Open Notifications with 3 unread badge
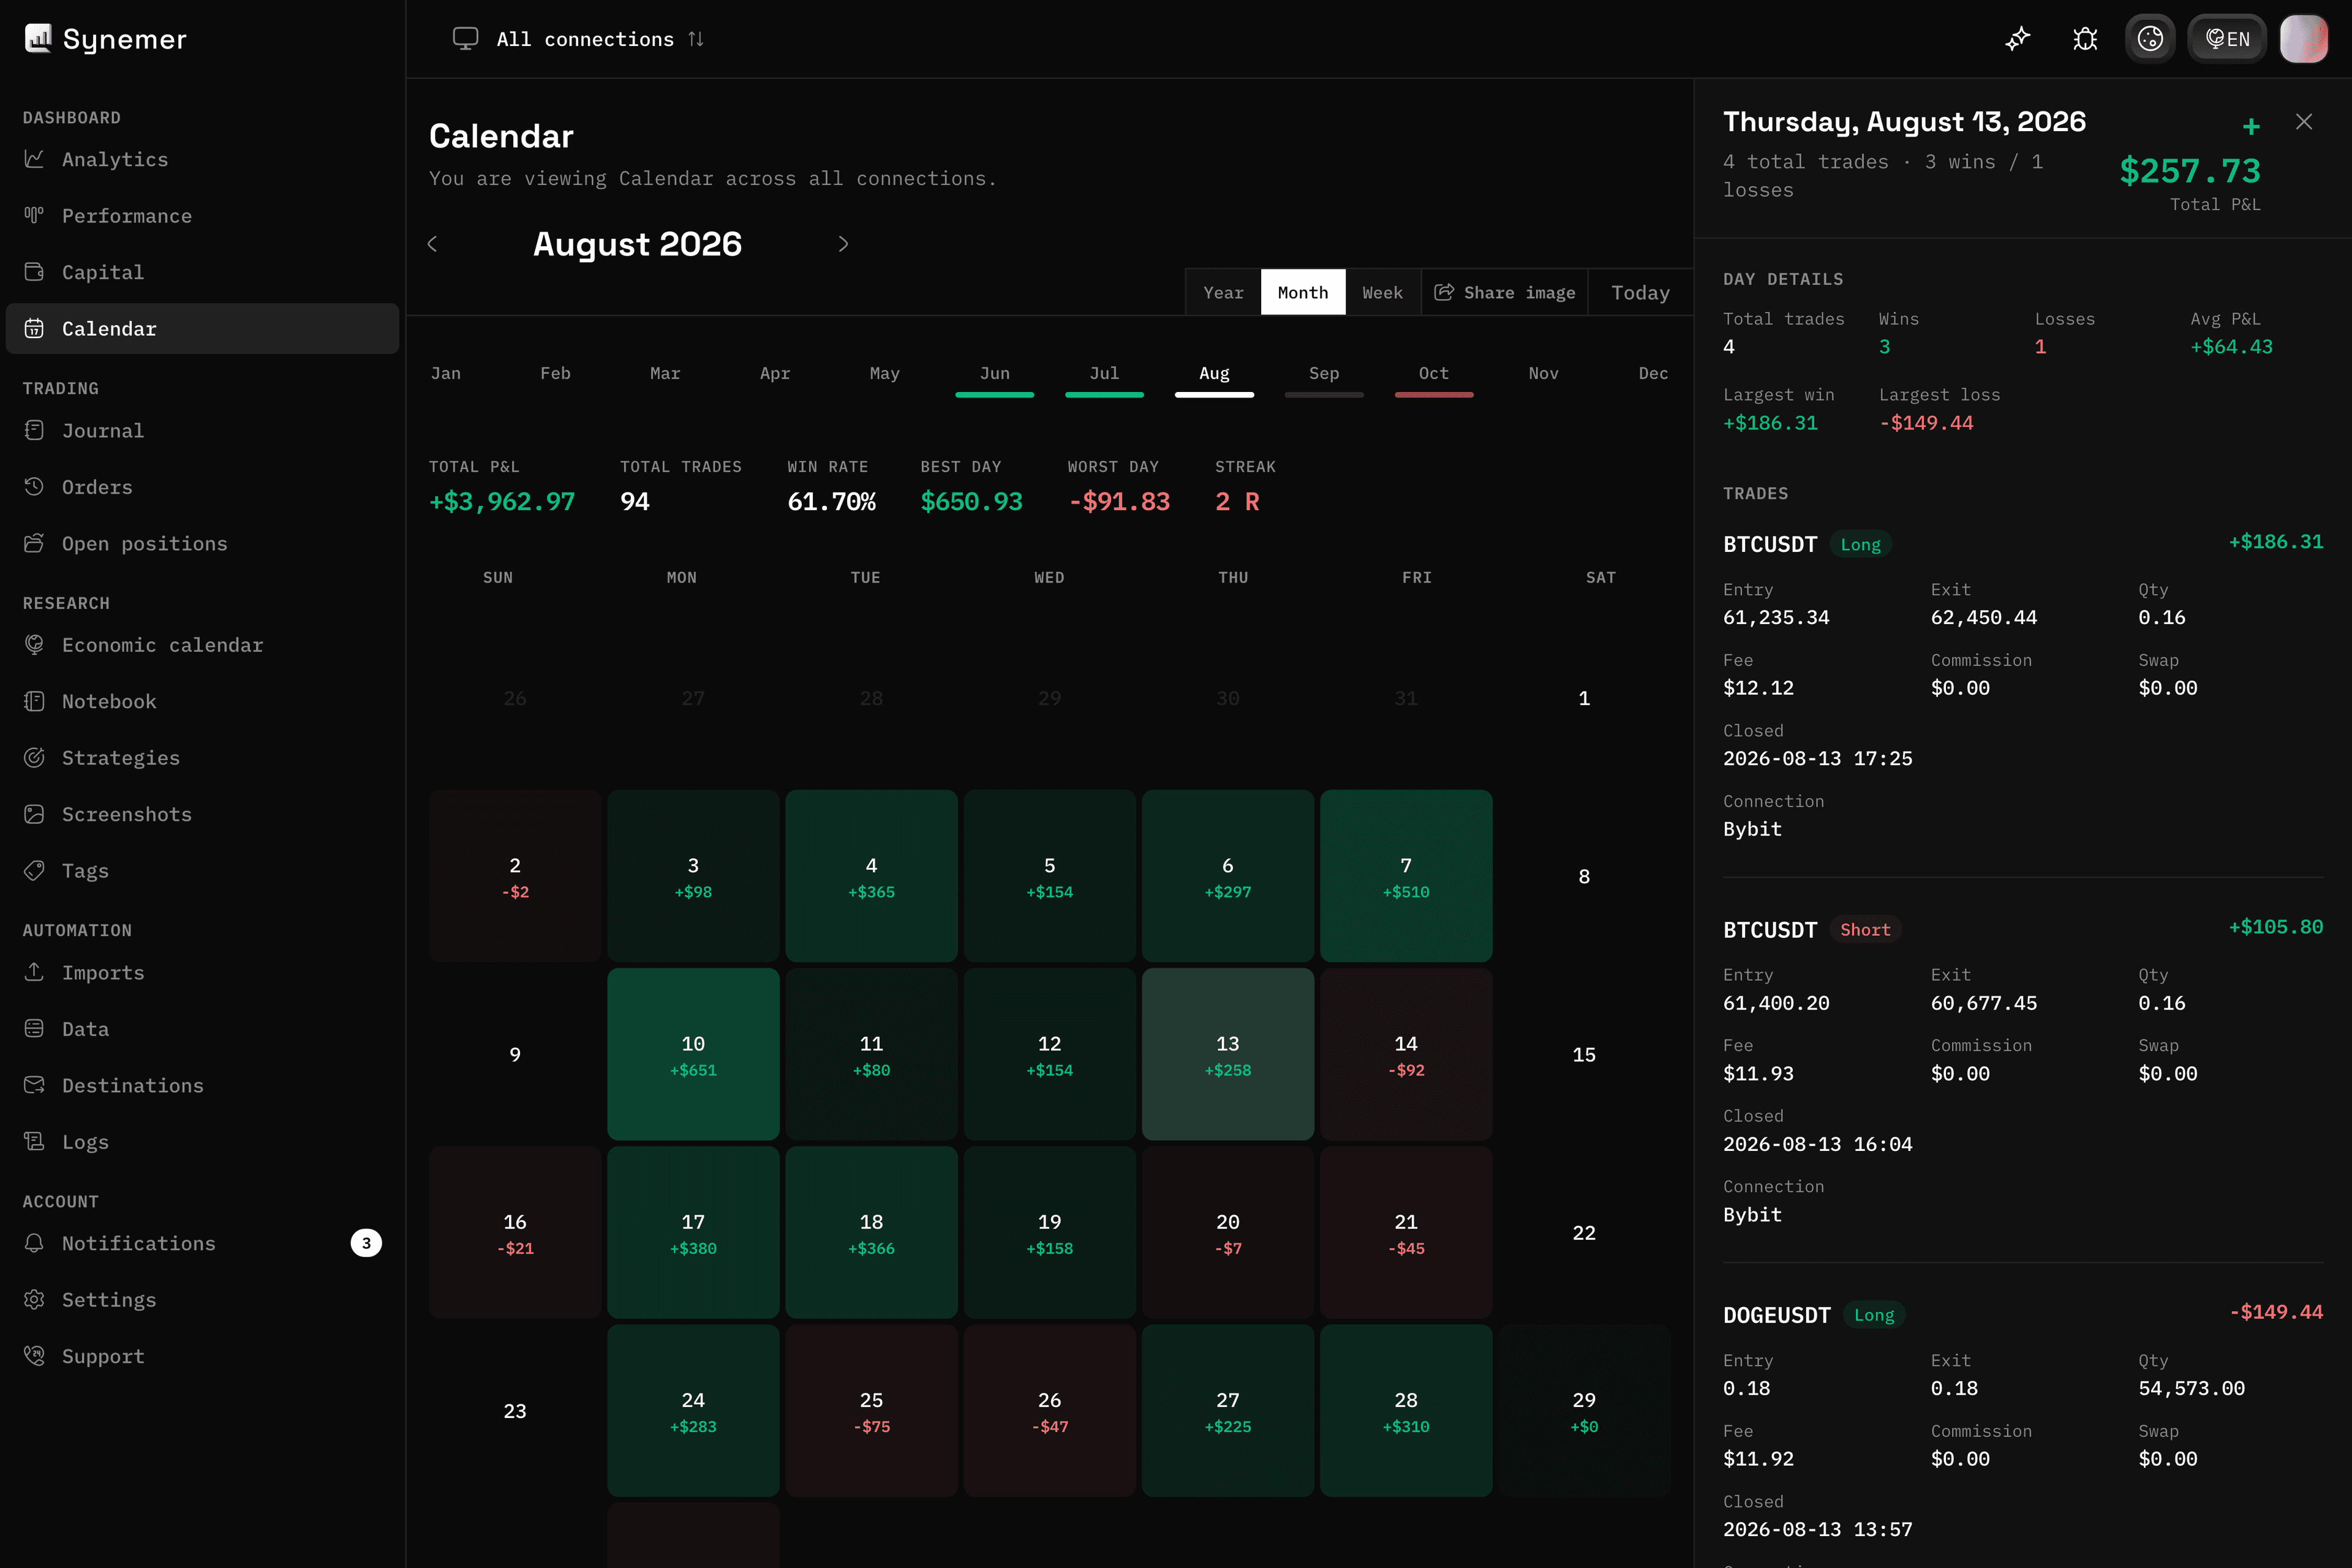 (203, 1243)
